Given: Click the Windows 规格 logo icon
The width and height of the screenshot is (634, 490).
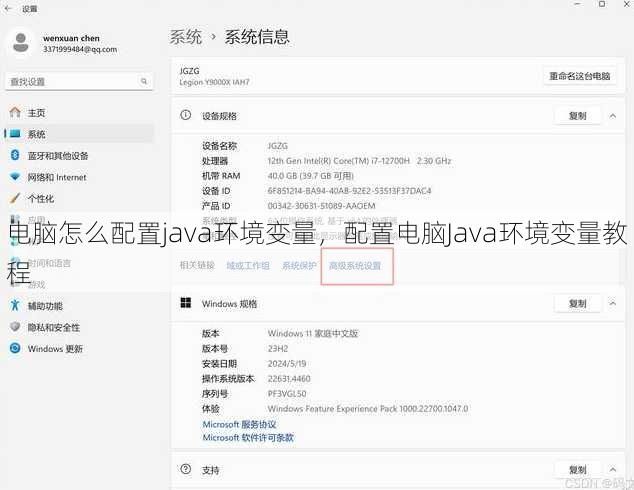Looking at the screenshot, I should tap(186, 303).
